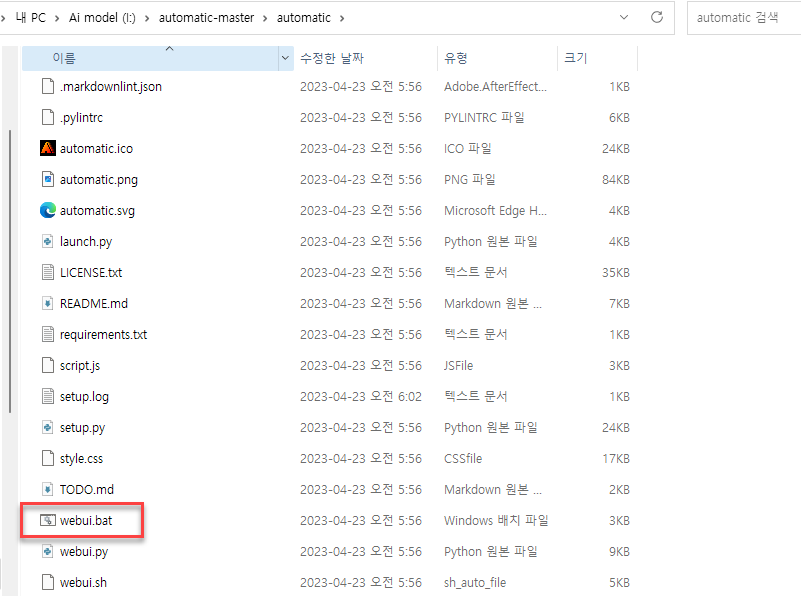Click the .pylintrc file icon

[x=48, y=118]
